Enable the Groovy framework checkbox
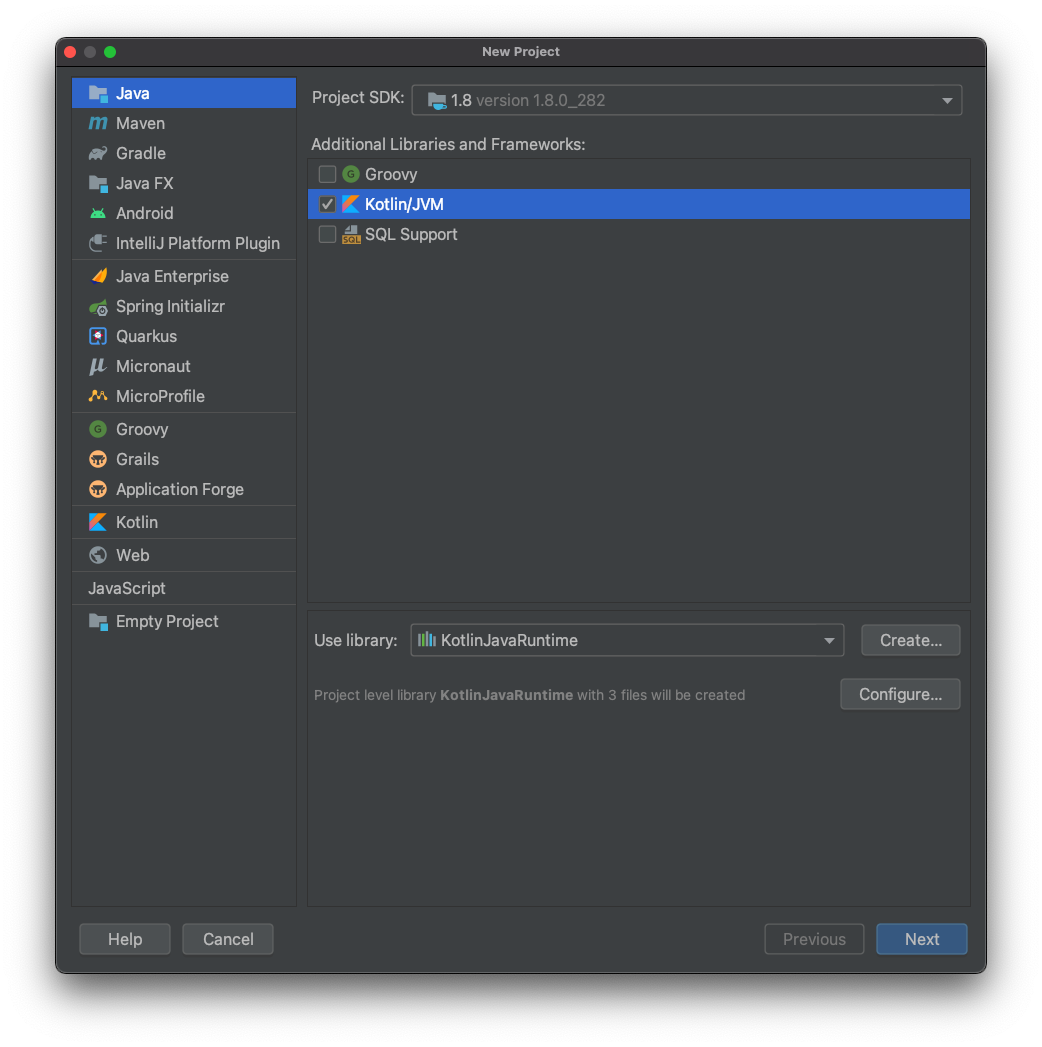This screenshot has width=1042, height=1047. tap(327, 174)
